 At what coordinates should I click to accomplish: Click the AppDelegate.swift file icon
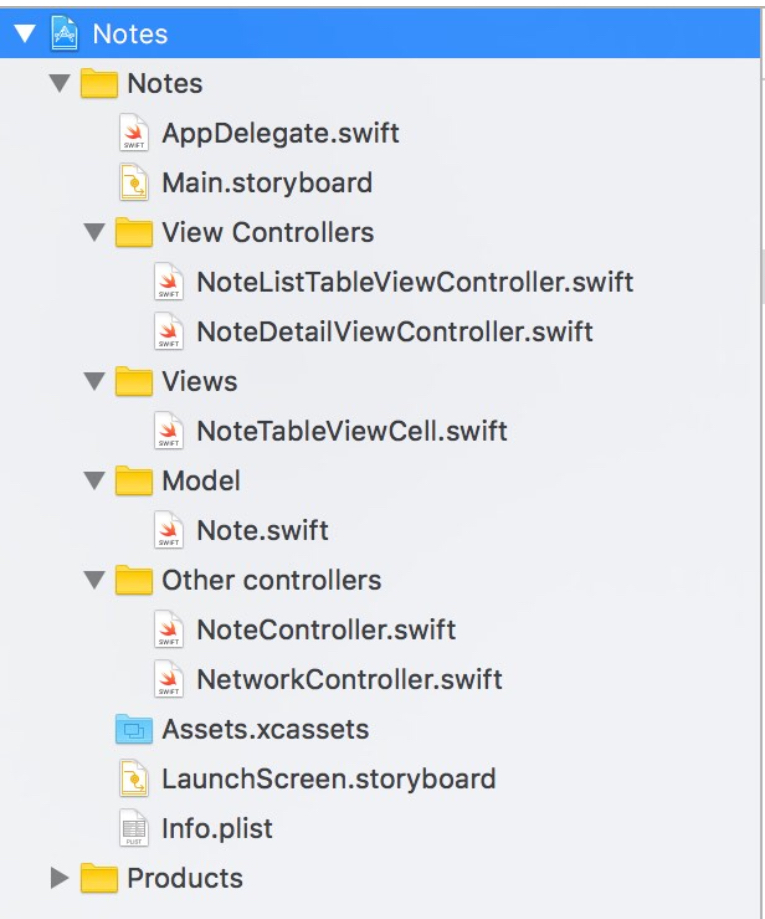point(134,132)
